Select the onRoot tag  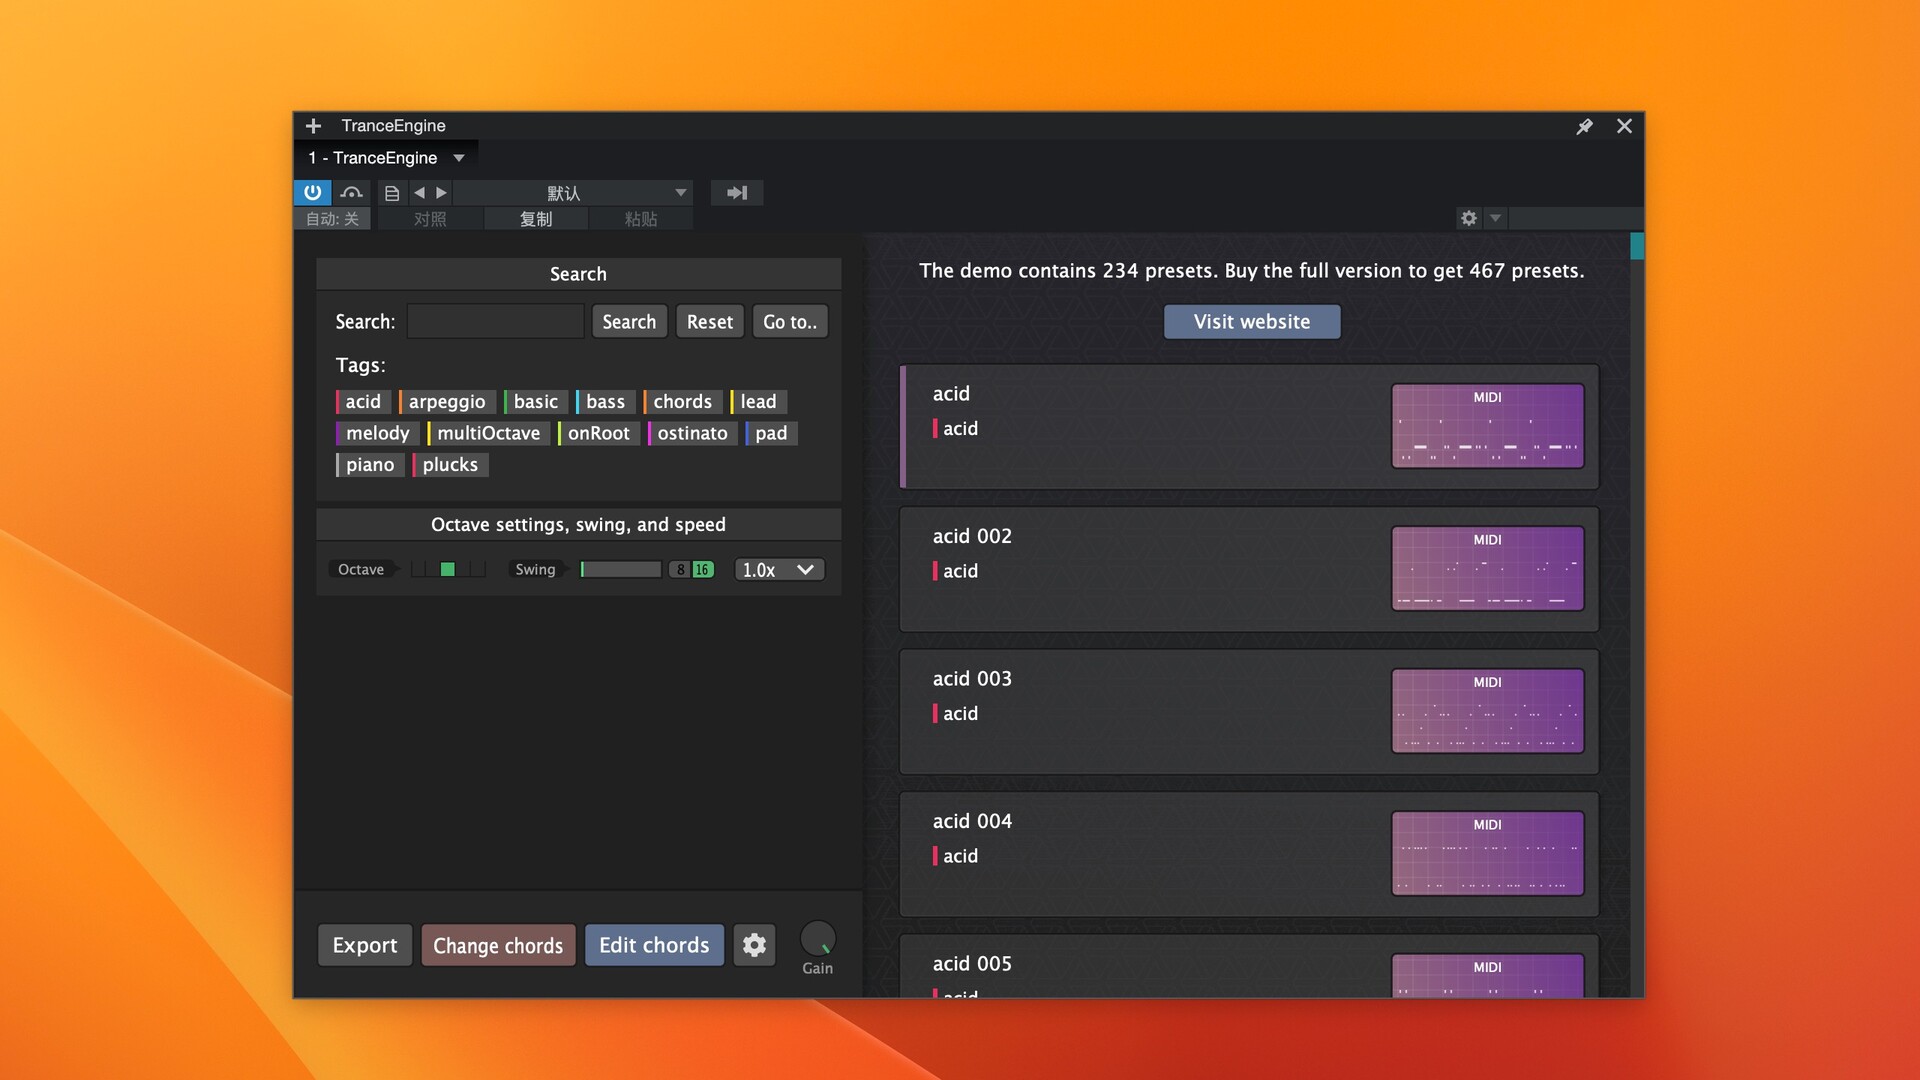click(x=598, y=433)
